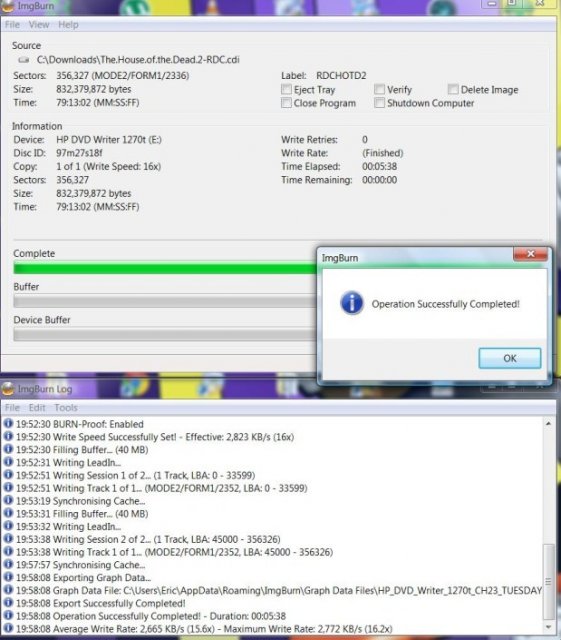
Task: Click info icon of Writing Session 1 of 2 entry
Action: coord(8,475)
